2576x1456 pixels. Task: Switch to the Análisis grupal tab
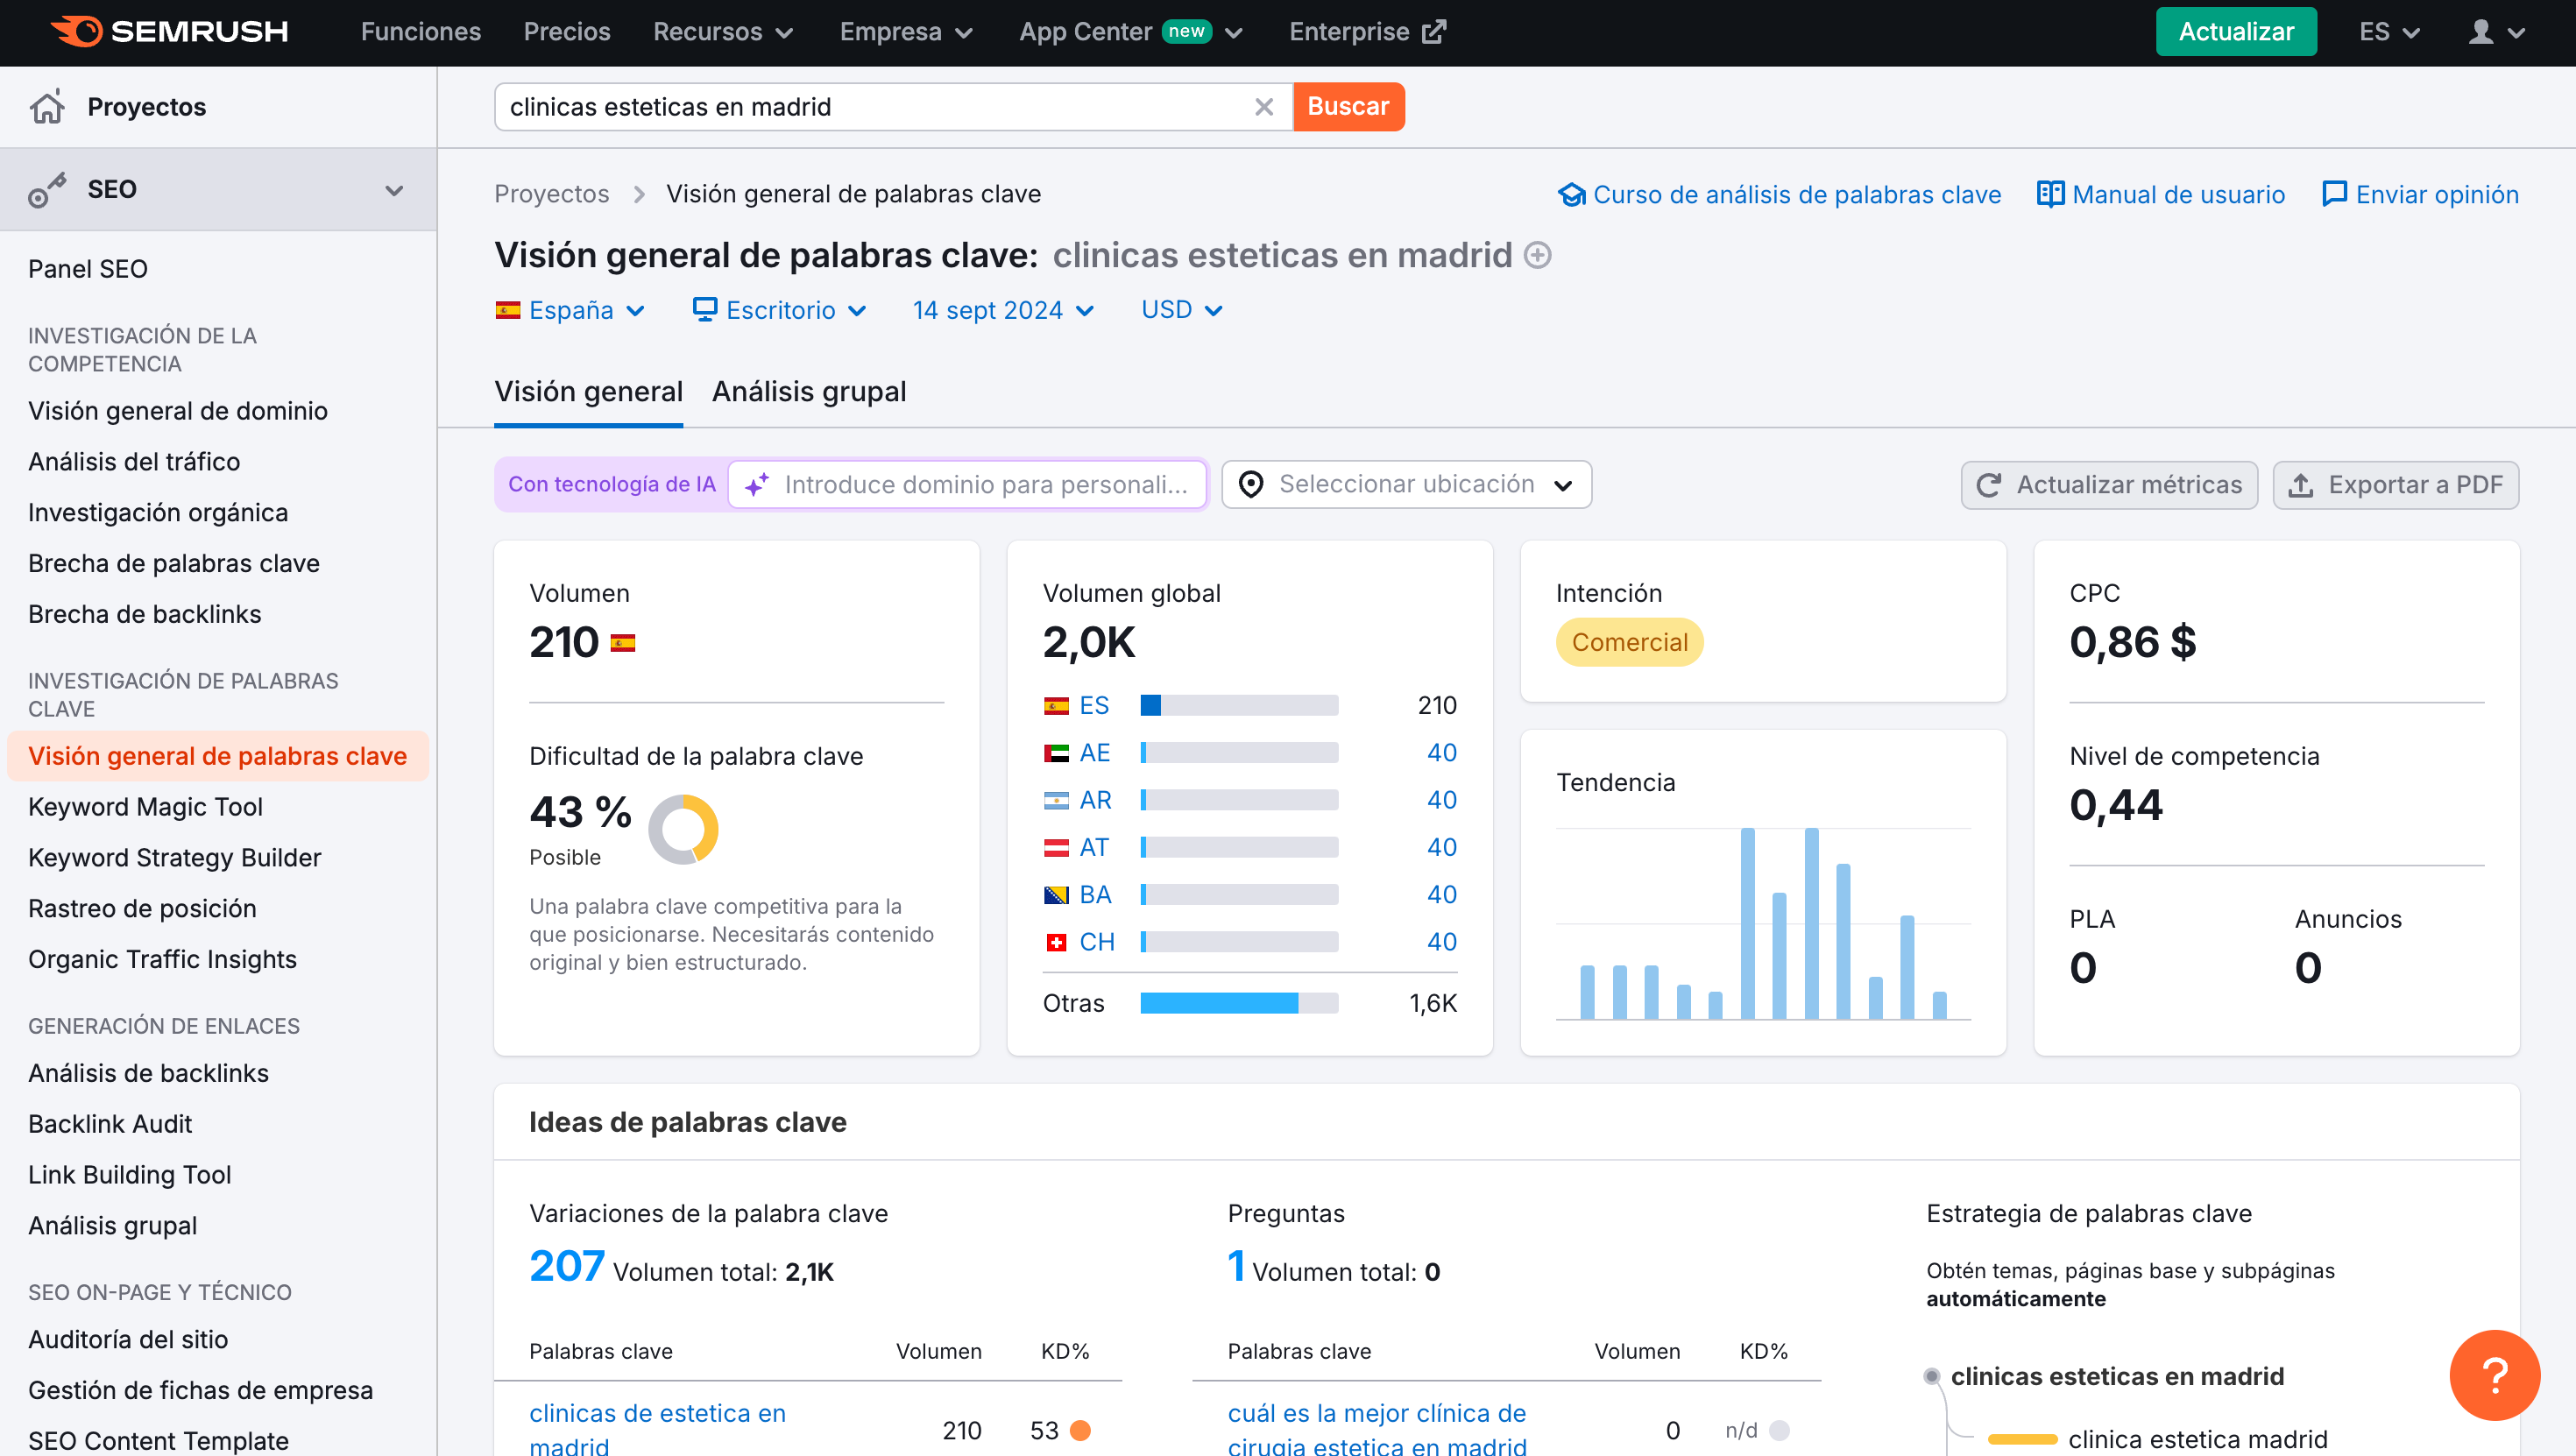point(809,392)
